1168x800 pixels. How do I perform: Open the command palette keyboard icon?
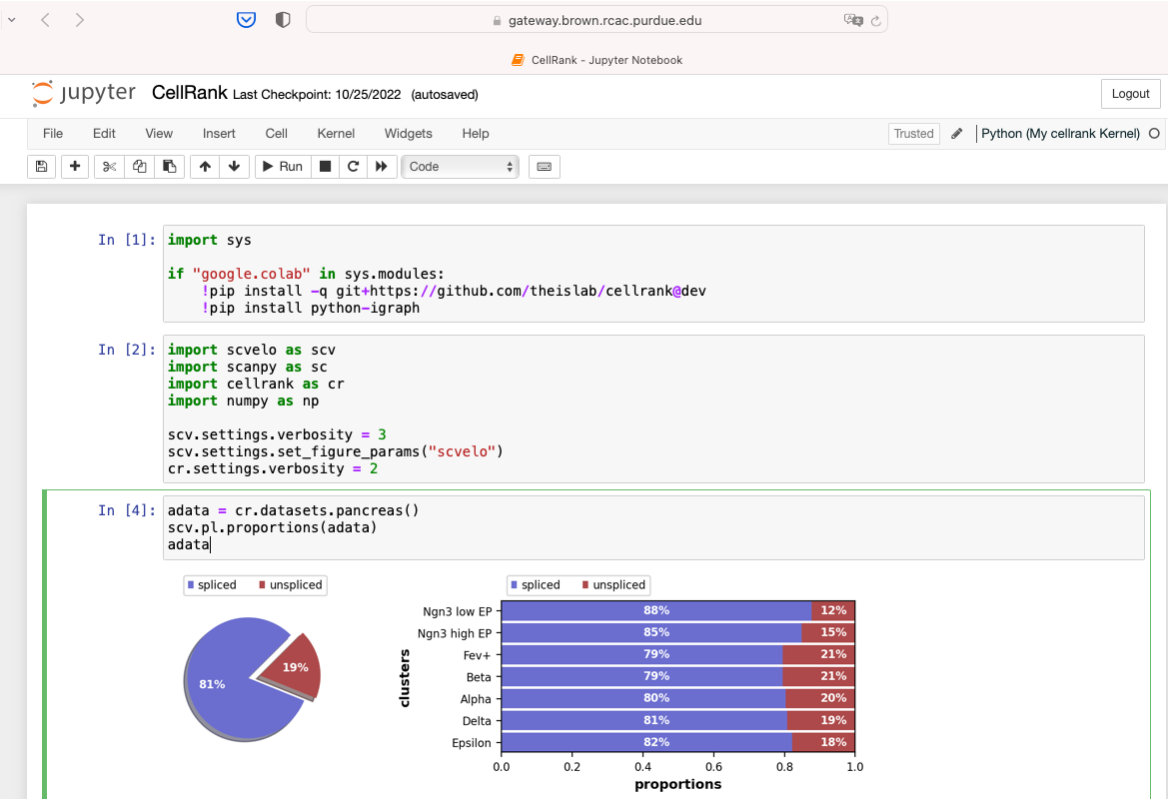(544, 167)
